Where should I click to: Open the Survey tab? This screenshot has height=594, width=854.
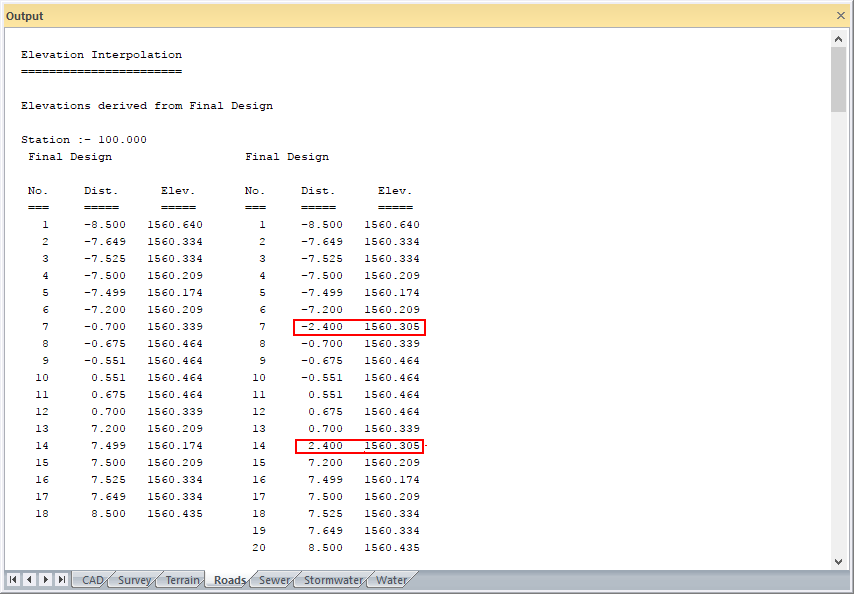(134, 580)
